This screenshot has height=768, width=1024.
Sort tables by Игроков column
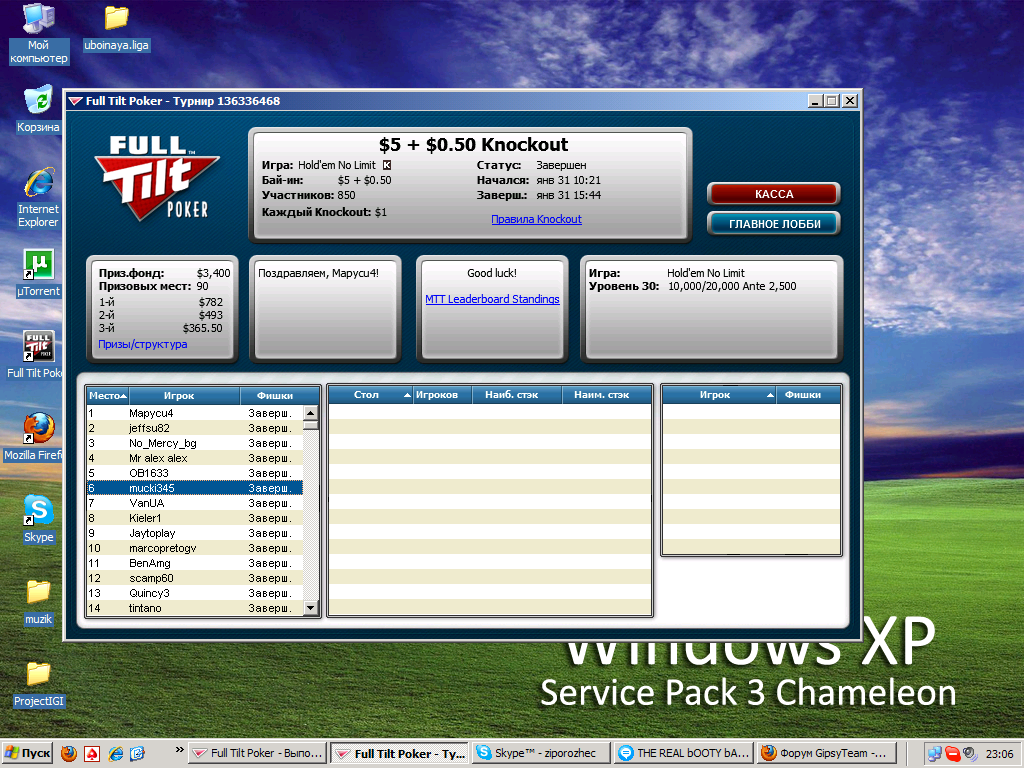click(x=444, y=395)
